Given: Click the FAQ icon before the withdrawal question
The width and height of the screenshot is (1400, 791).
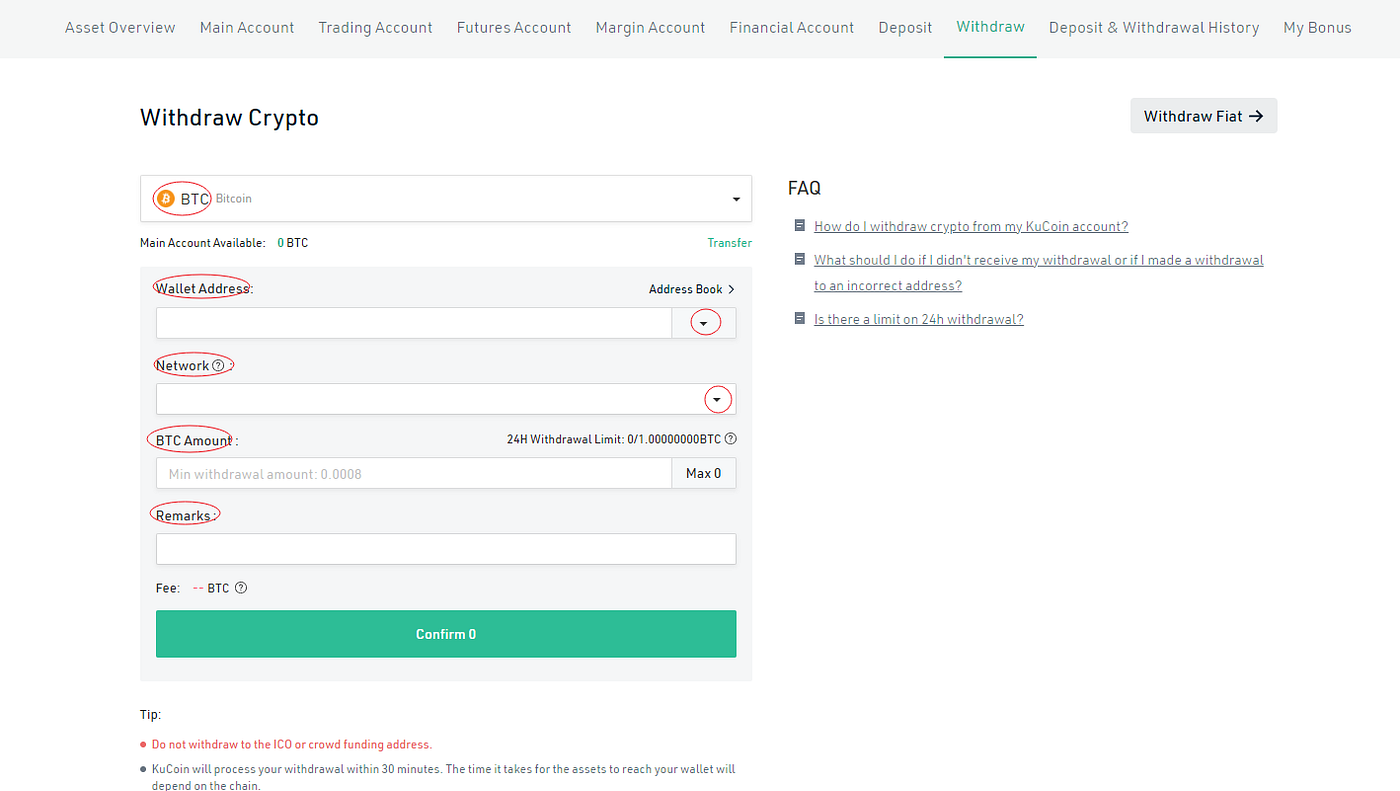Looking at the screenshot, I should pyautogui.click(x=799, y=225).
